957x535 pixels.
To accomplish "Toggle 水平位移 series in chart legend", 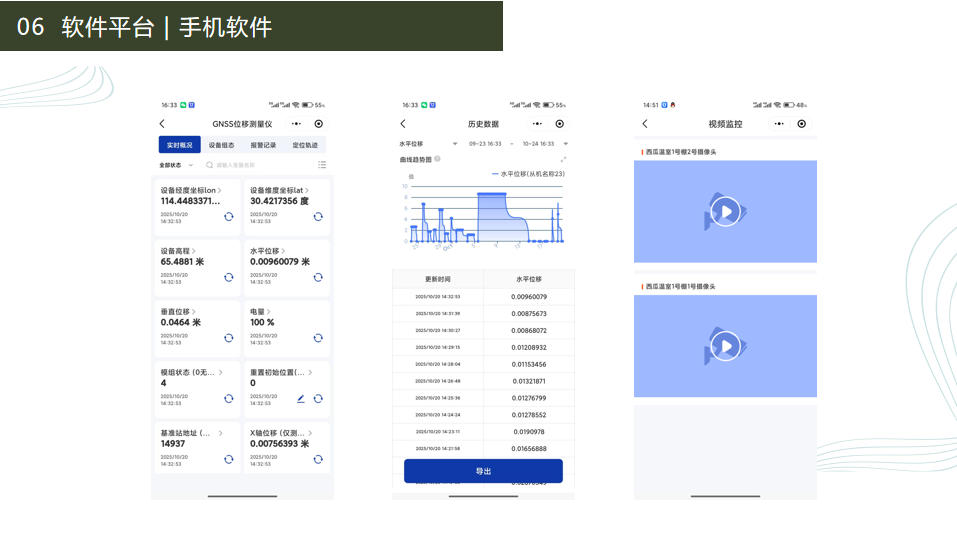I will pos(528,174).
